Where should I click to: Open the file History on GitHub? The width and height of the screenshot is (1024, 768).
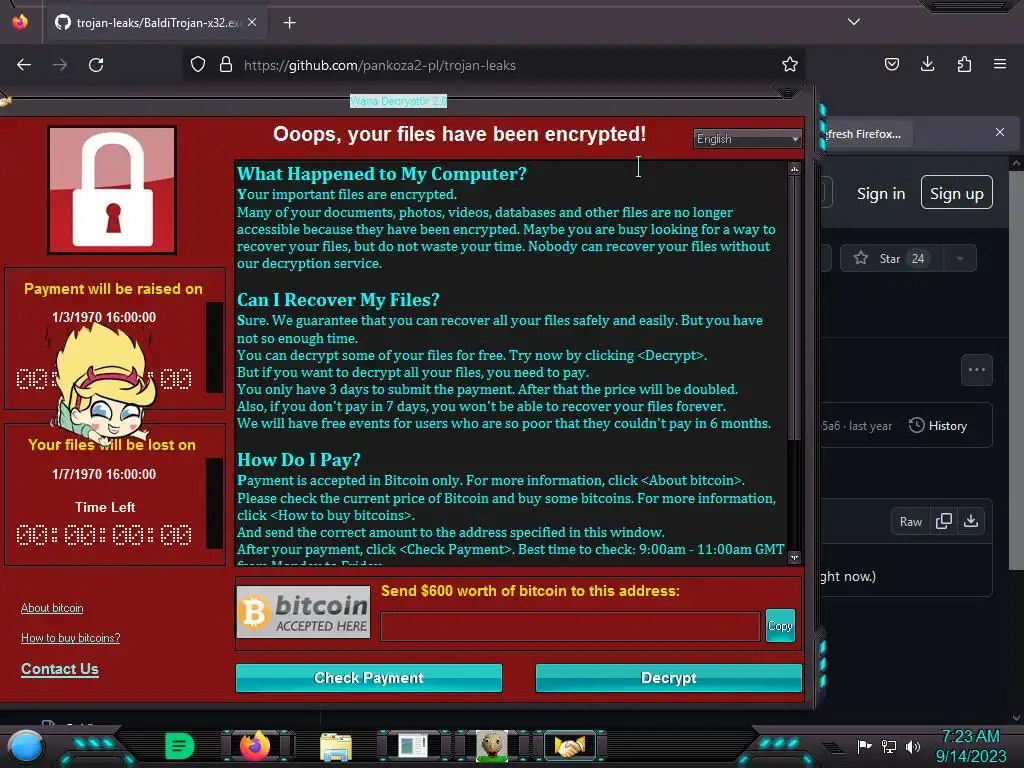coord(938,426)
